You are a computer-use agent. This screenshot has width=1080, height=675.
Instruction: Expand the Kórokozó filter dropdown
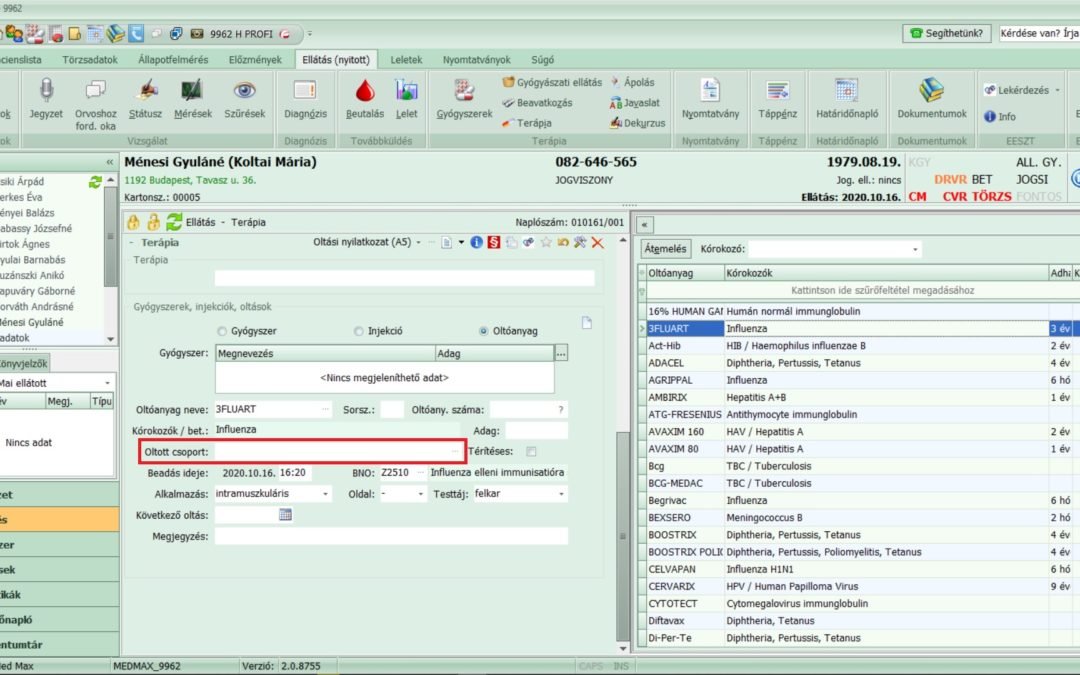[915, 249]
